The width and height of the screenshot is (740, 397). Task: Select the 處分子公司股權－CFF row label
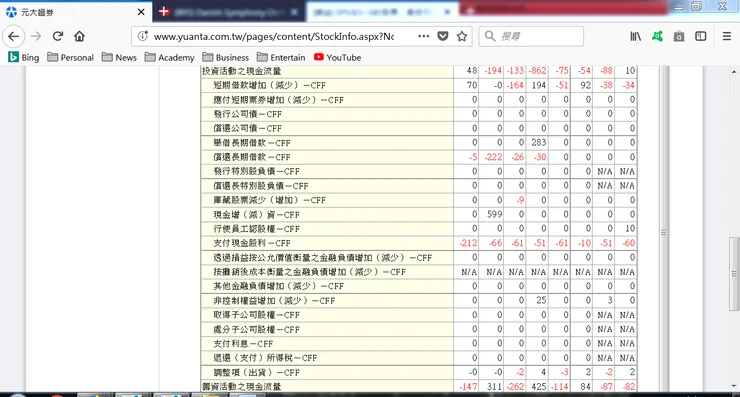256,329
